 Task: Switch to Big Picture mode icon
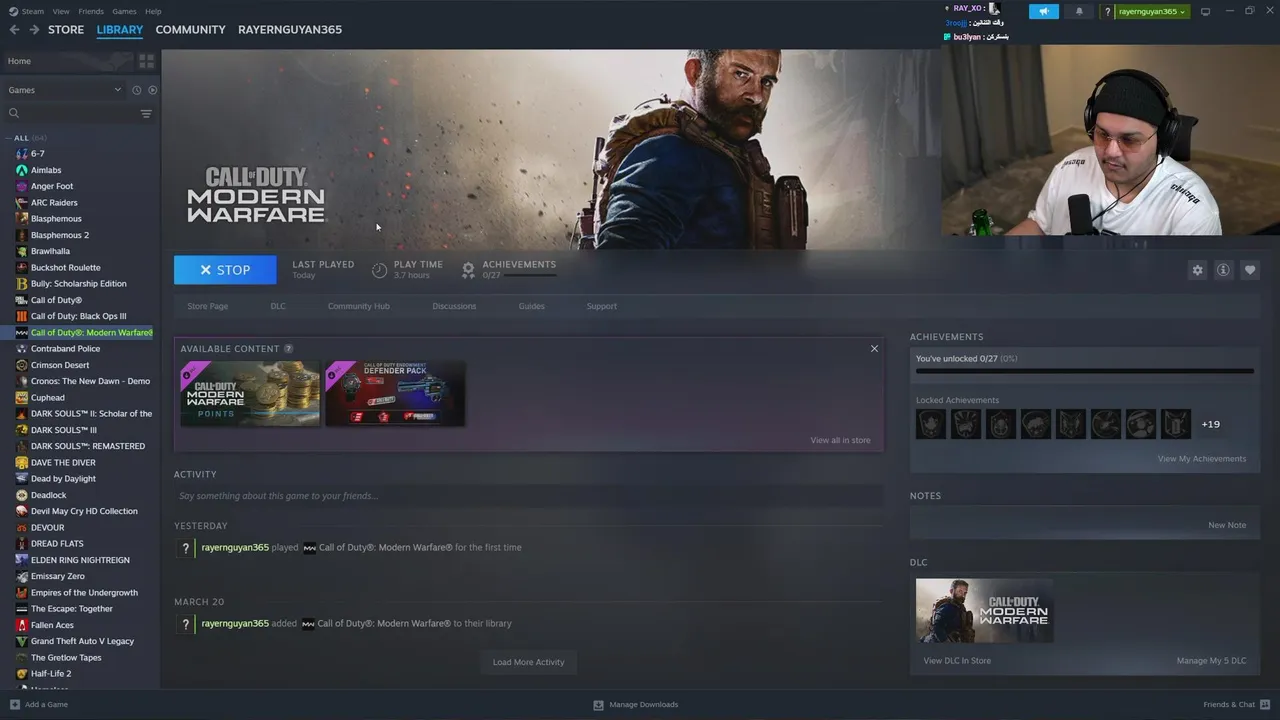1205,12
